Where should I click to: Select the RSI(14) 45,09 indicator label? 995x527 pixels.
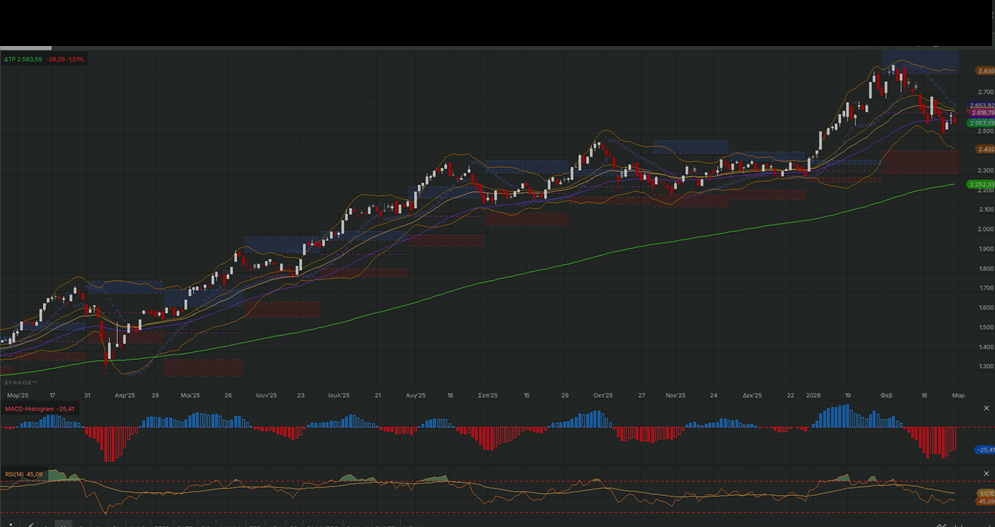click(x=24, y=474)
